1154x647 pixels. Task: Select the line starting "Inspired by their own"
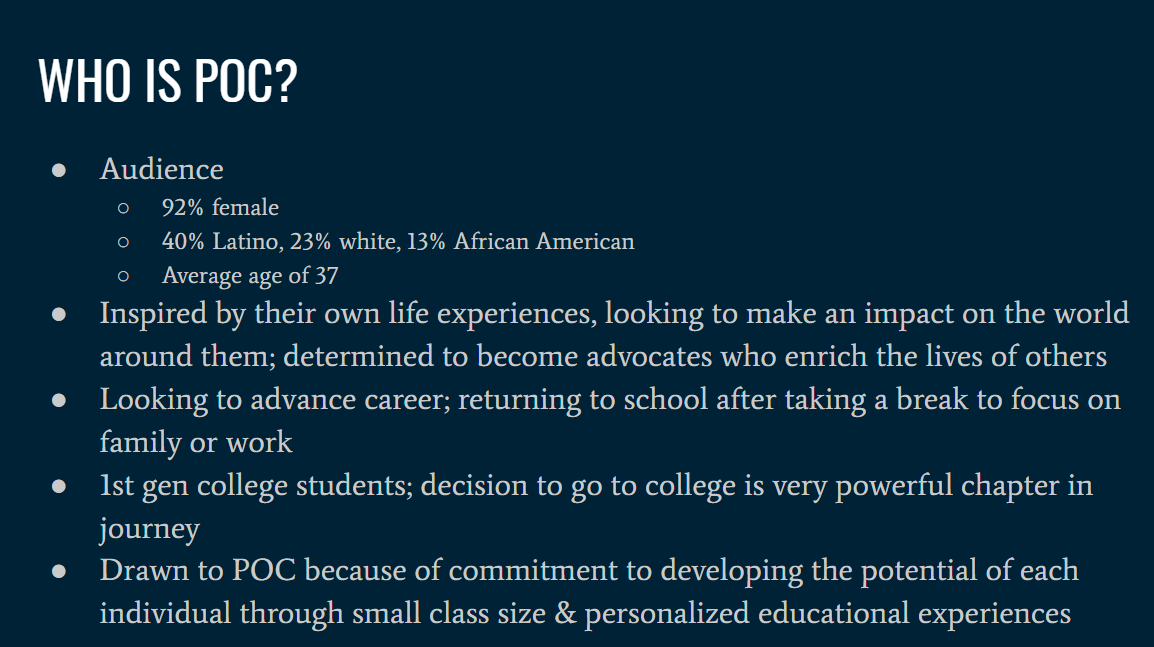click(614, 314)
